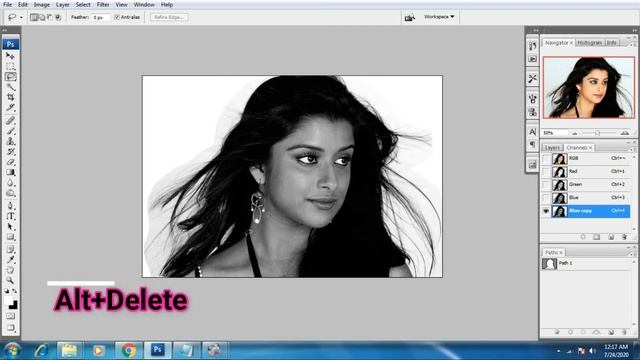Screen dimensions: 640x360
Task: Click the navigator zoom slider handle
Action: point(597,133)
